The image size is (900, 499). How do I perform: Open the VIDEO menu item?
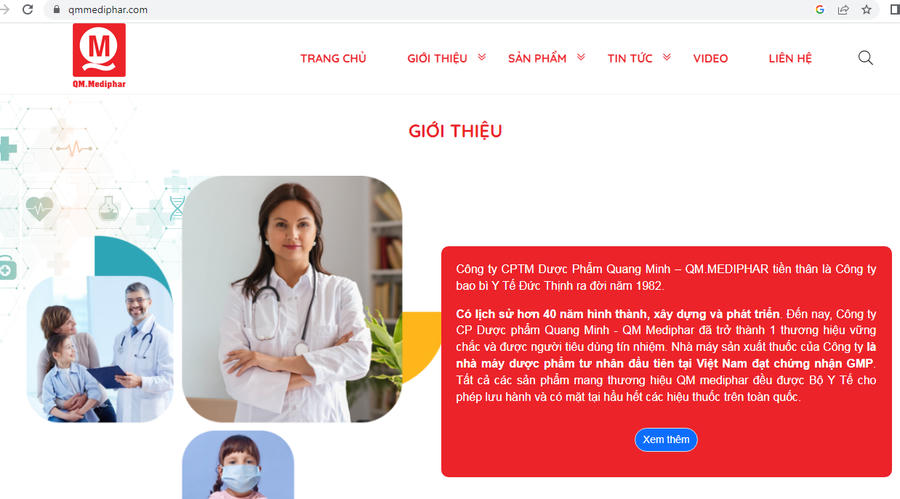[x=710, y=58]
